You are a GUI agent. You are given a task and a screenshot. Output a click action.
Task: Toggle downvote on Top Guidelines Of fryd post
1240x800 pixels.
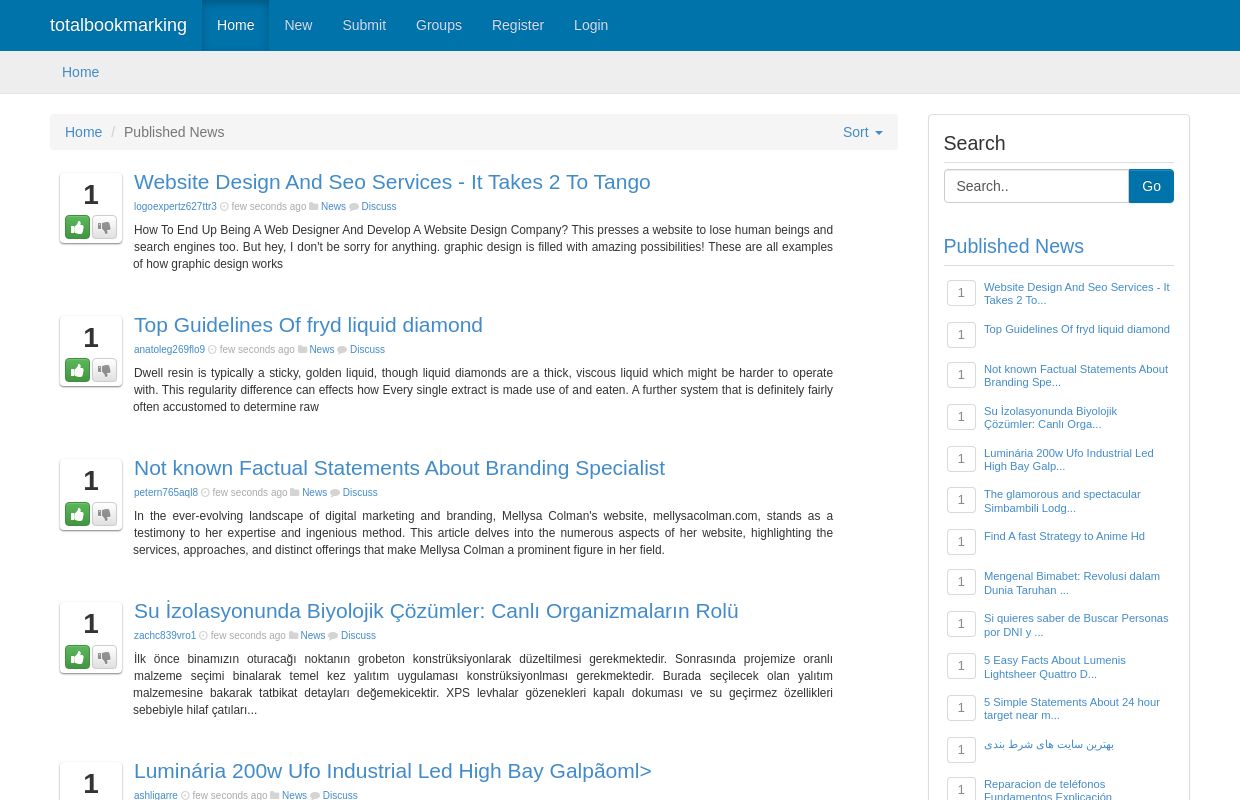coord(104,370)
